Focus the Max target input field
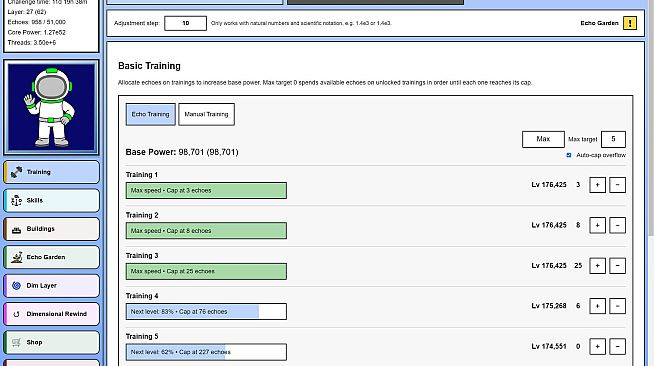Image resolution: width=654 pixels, height=366 pixels. click(x=613, y=139)
